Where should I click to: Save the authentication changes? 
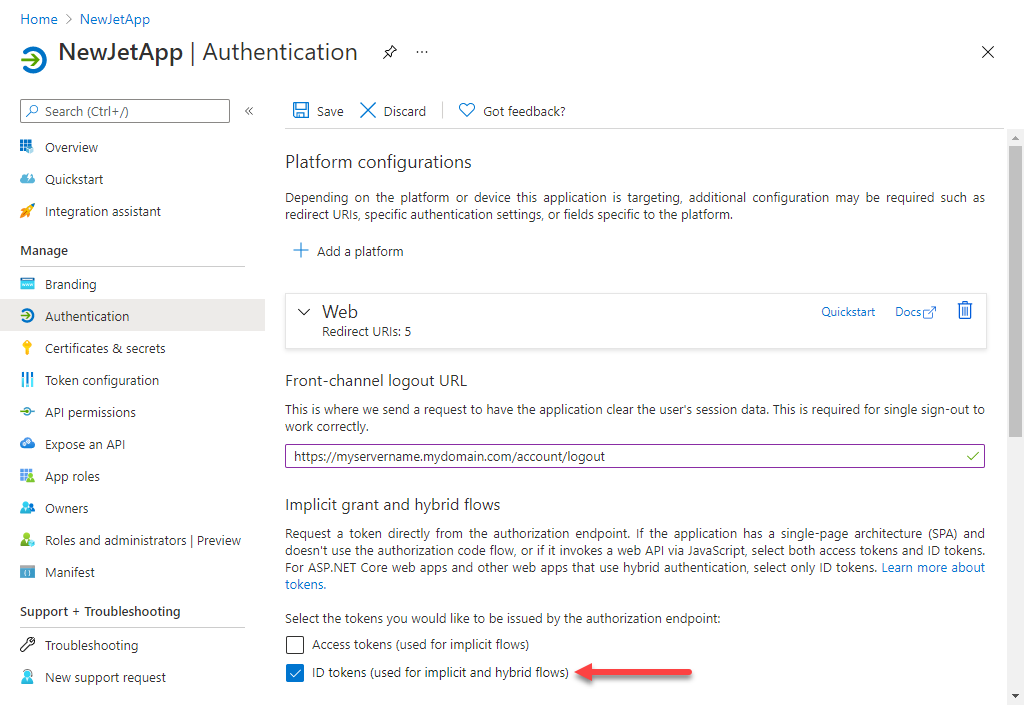point(317,111)
